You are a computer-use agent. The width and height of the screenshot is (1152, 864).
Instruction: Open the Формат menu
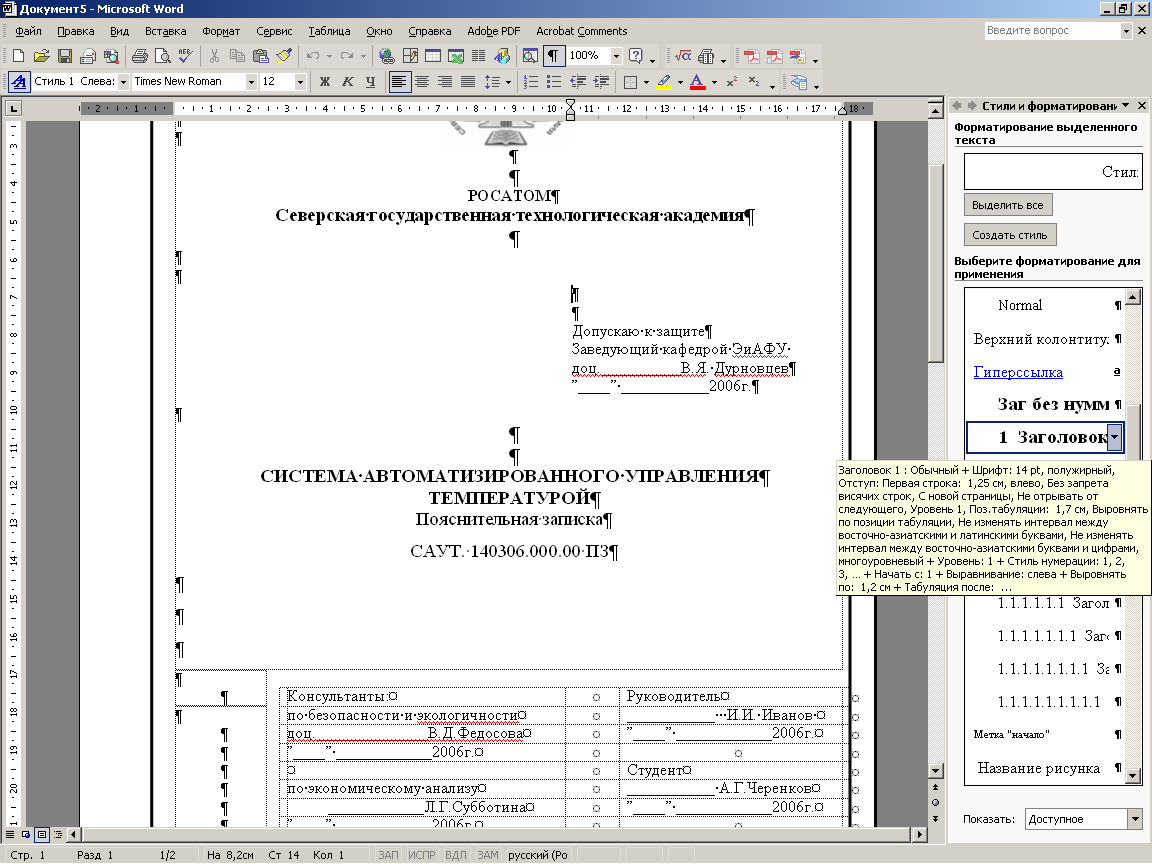pyautogui.click(x=221, y=31)
